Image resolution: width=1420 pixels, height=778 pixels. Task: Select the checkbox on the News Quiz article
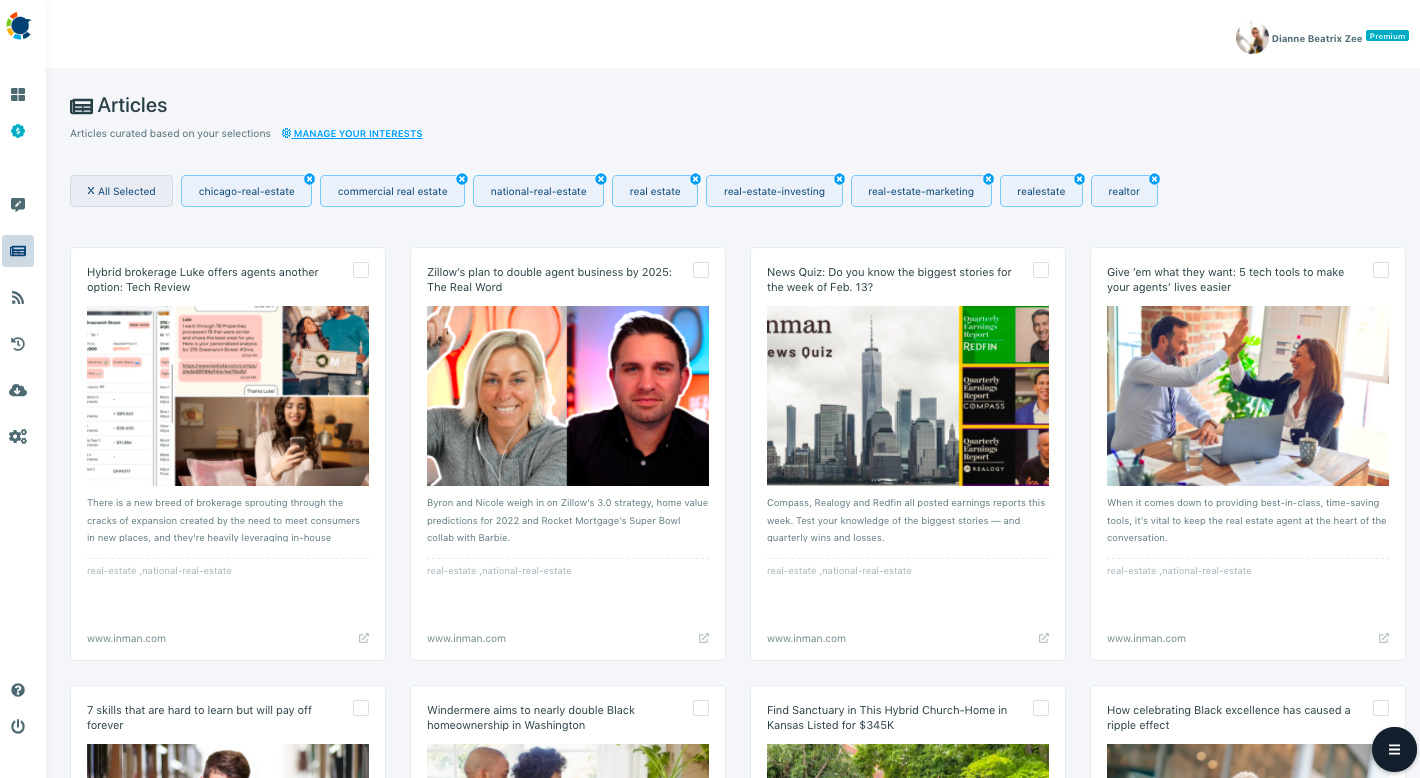[1041, 269]
